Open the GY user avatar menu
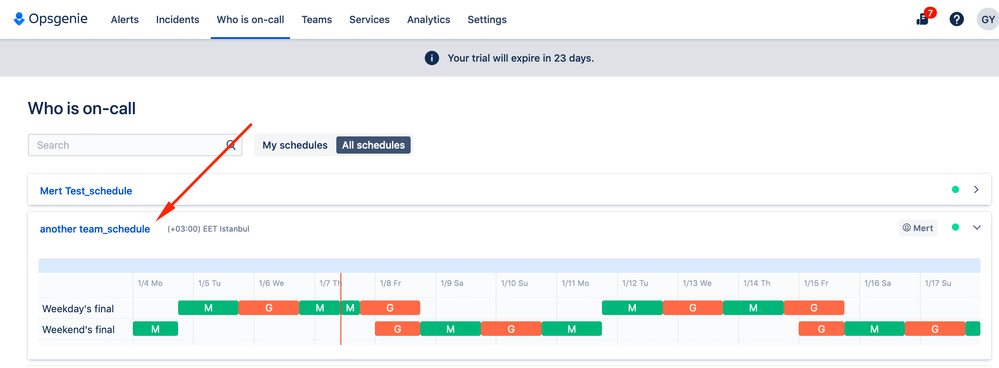 click(x=988, y=19)
